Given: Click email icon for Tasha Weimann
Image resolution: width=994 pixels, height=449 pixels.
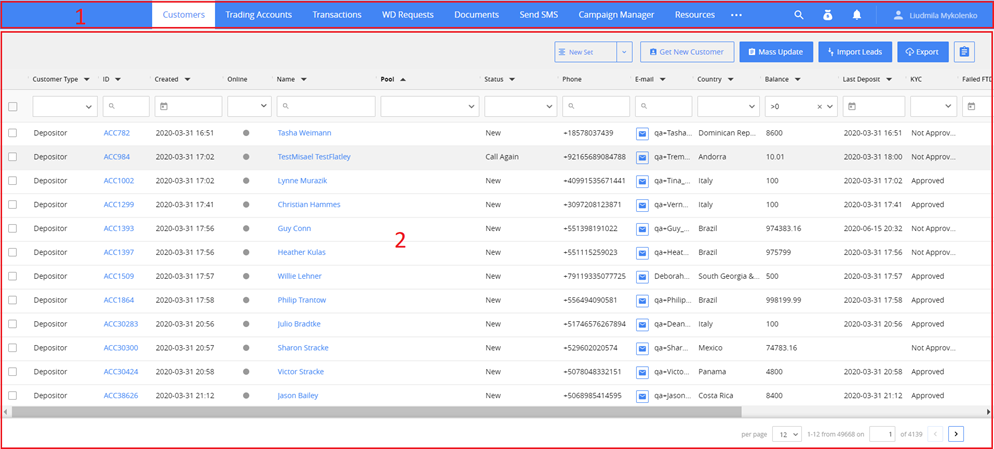Looking at the screenshot, I should [x=642, y=132].
